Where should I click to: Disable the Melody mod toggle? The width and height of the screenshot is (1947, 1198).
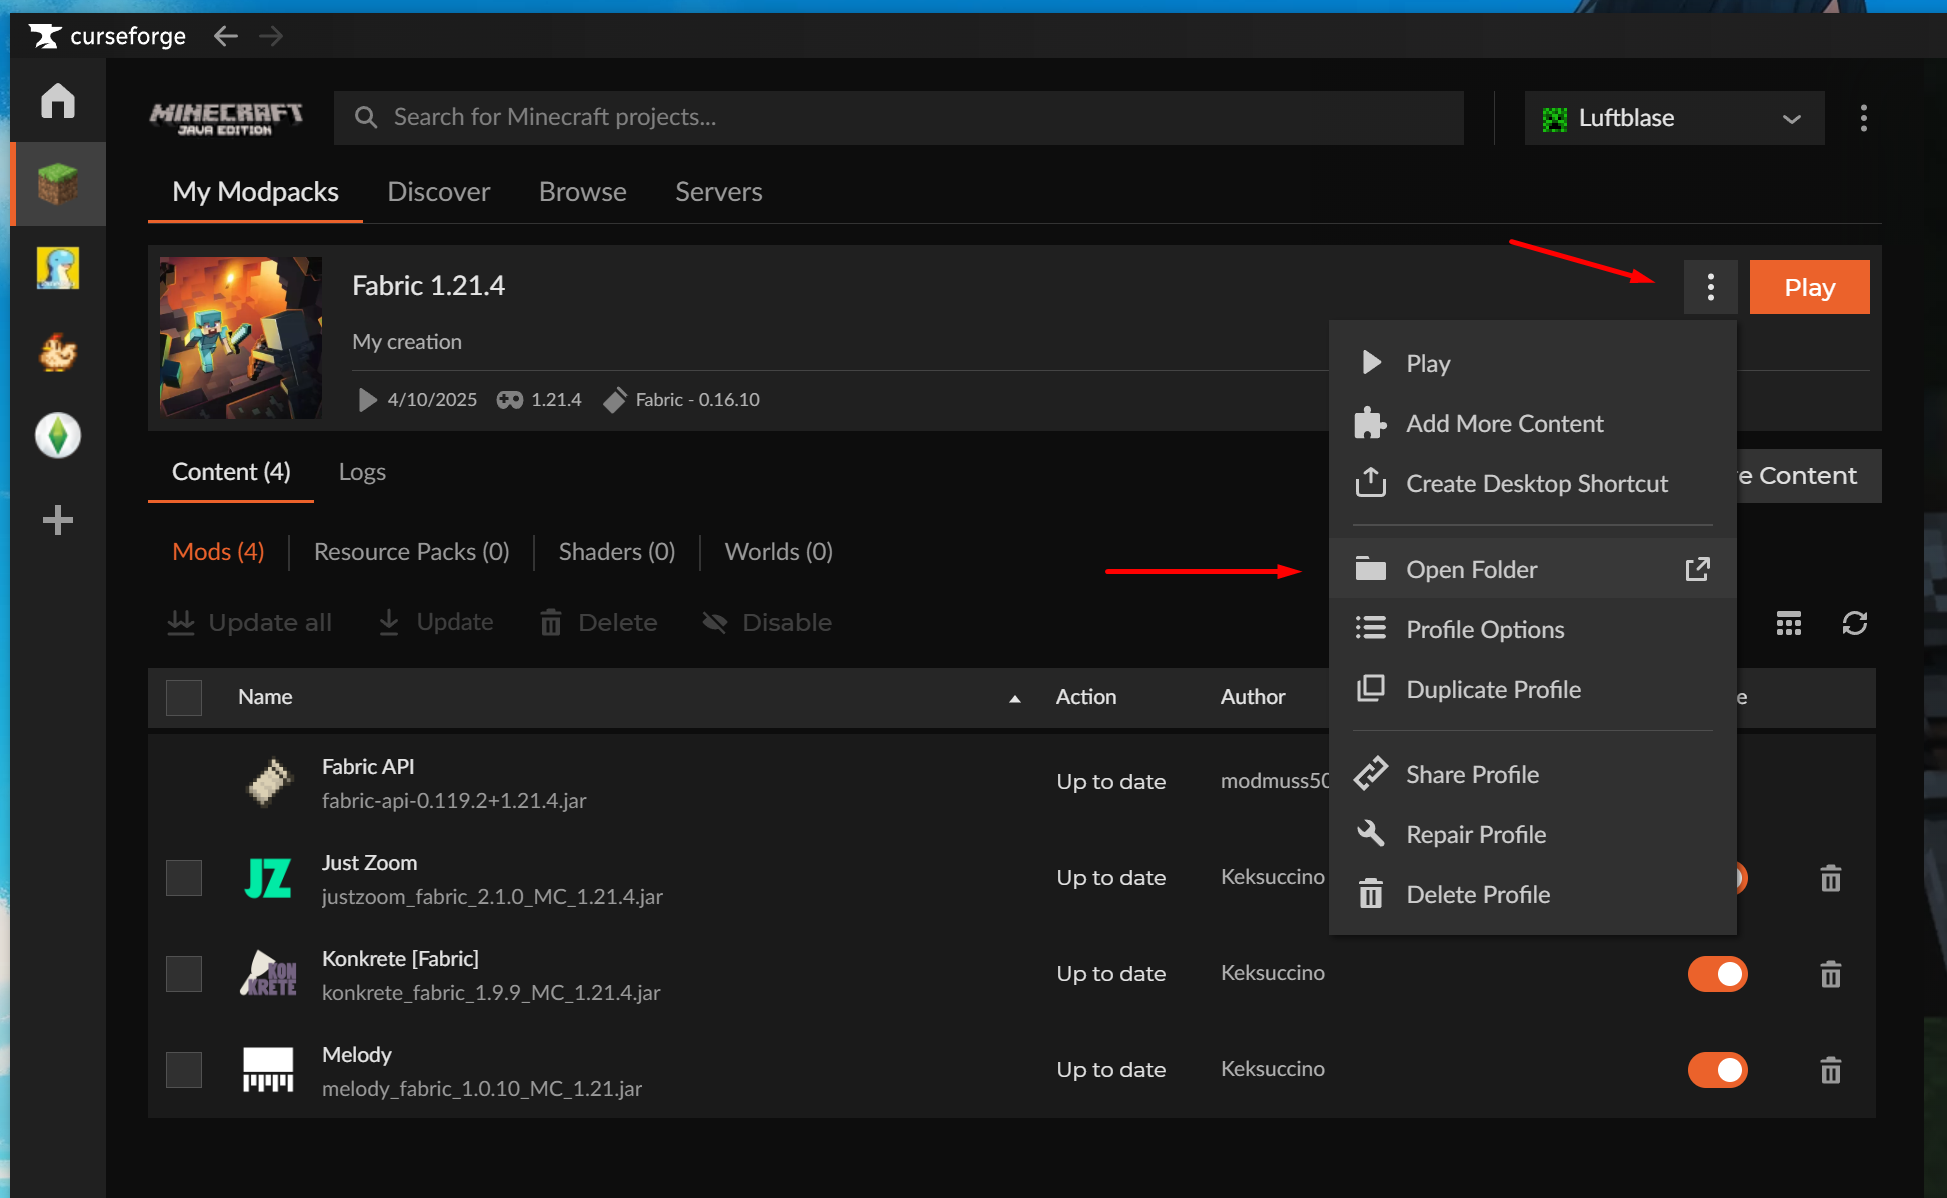pos(1717,1070)
